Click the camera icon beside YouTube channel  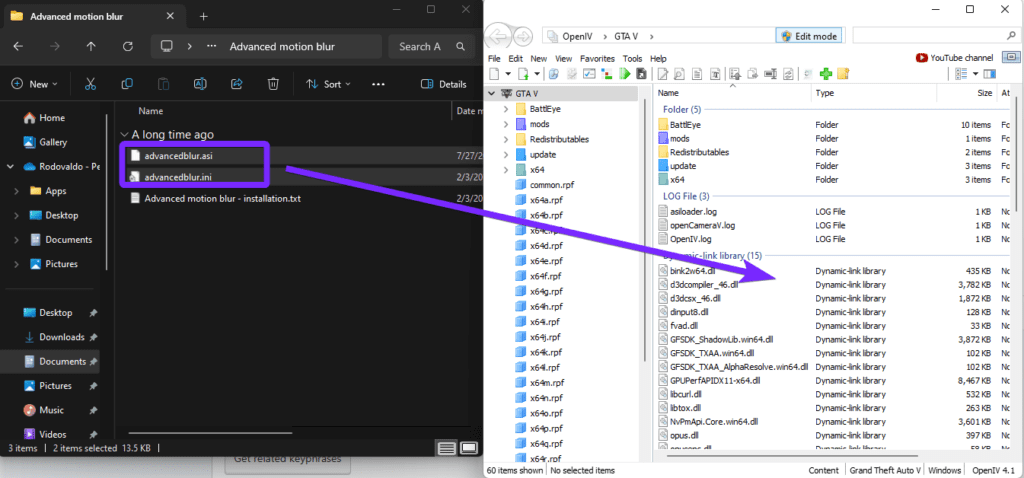click(1011, 57)
